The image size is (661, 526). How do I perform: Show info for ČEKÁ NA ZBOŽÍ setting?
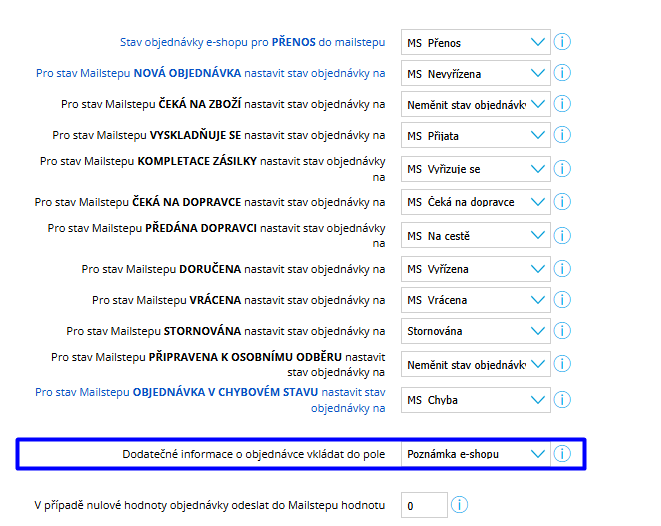point(562,104)
